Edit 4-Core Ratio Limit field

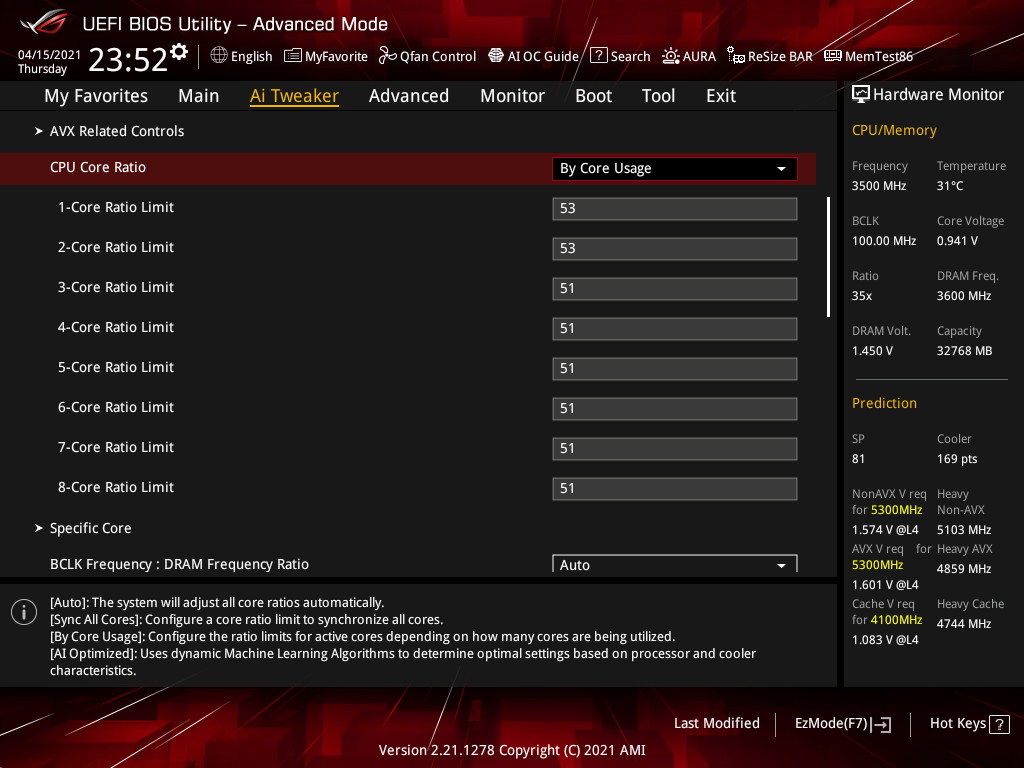point(674,328)
